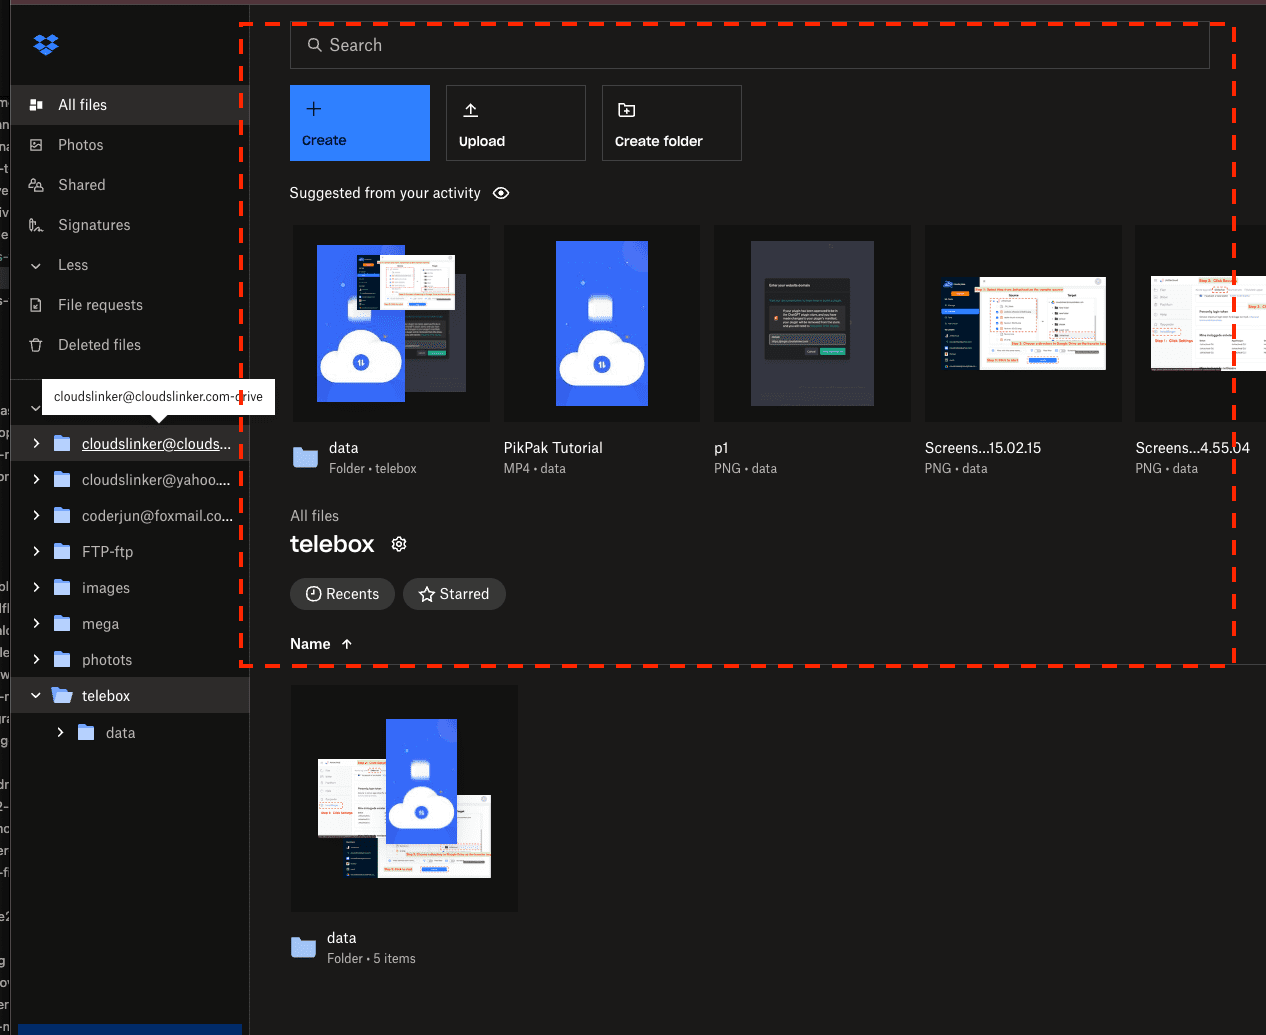Expand images folder chevron

point(36,588)
